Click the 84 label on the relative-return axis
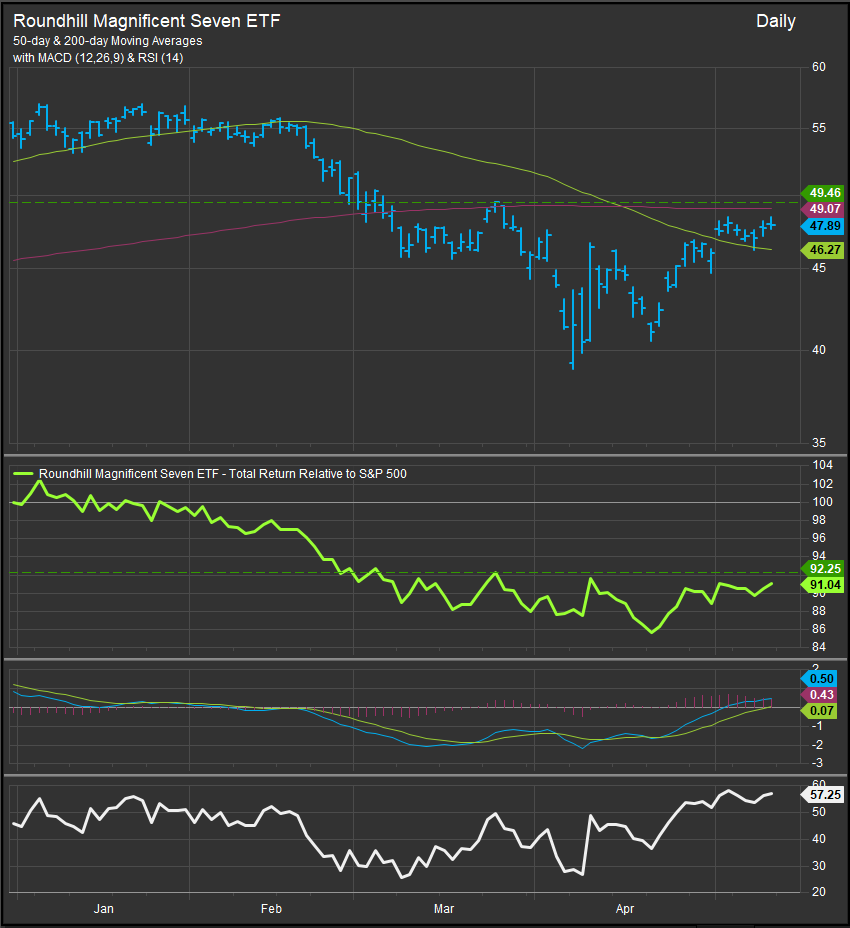The image size is (850, 928). [x=819, y=647]
